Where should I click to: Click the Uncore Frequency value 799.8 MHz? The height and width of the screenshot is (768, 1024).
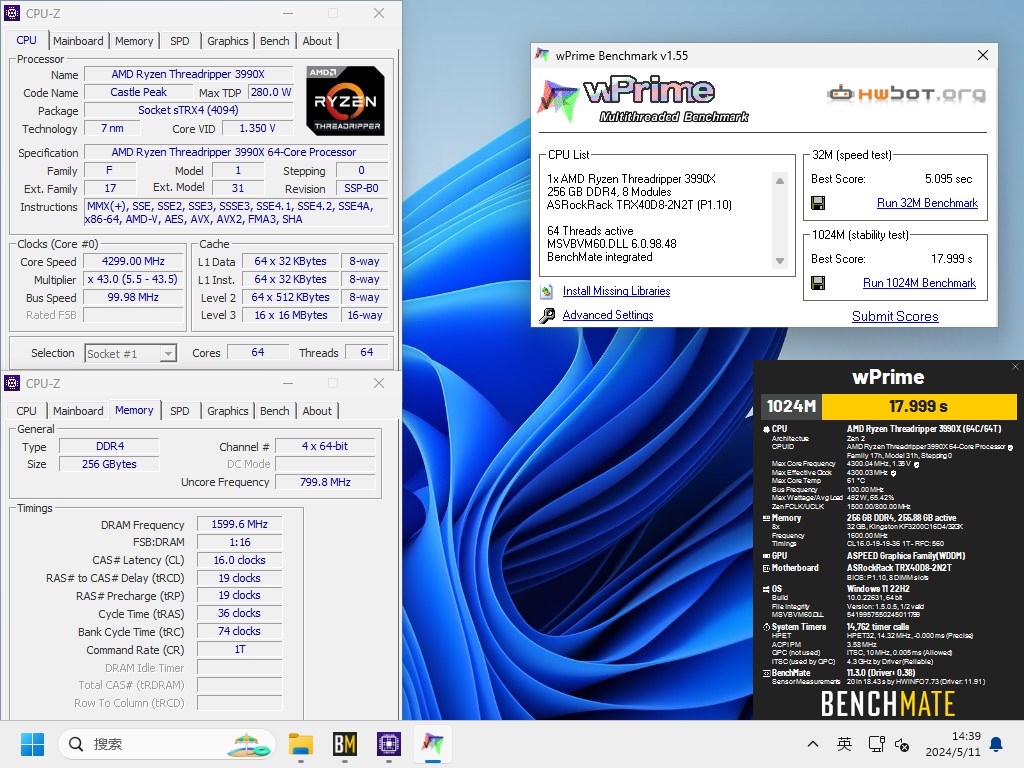click(325, 483)
